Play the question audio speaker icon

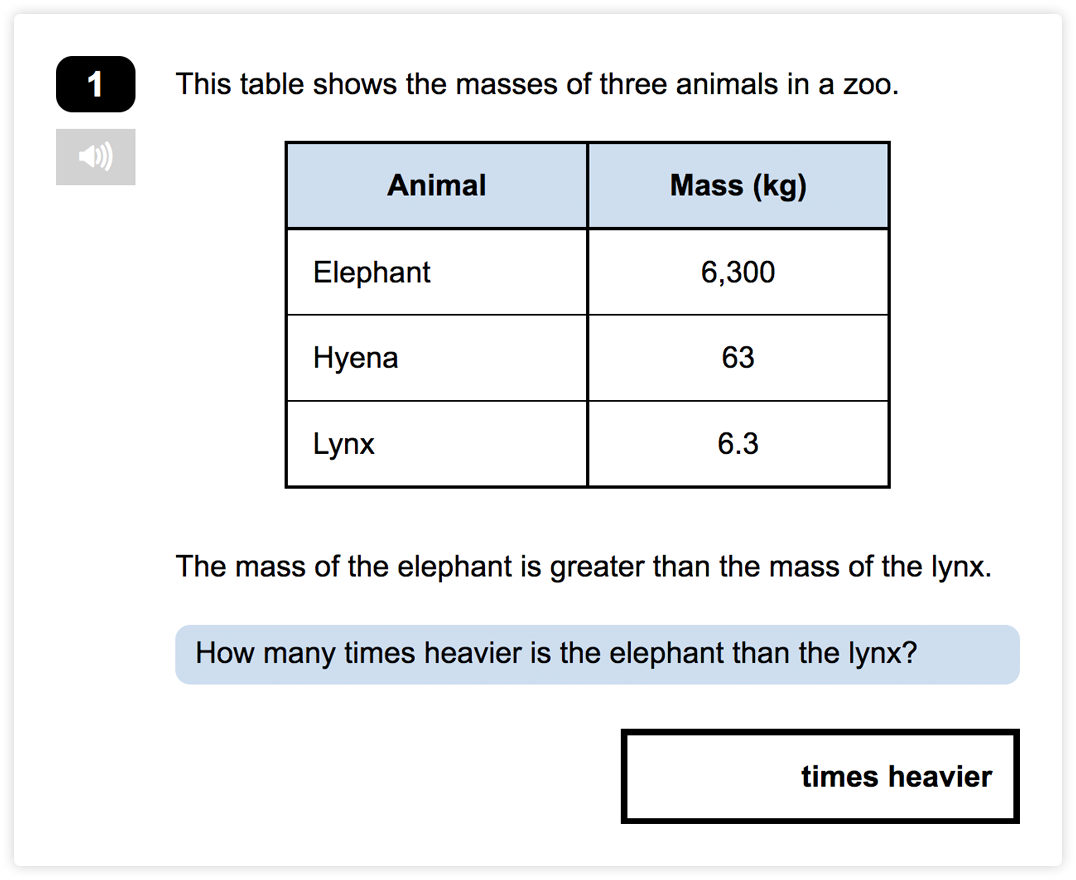click(x=95, y=157)
